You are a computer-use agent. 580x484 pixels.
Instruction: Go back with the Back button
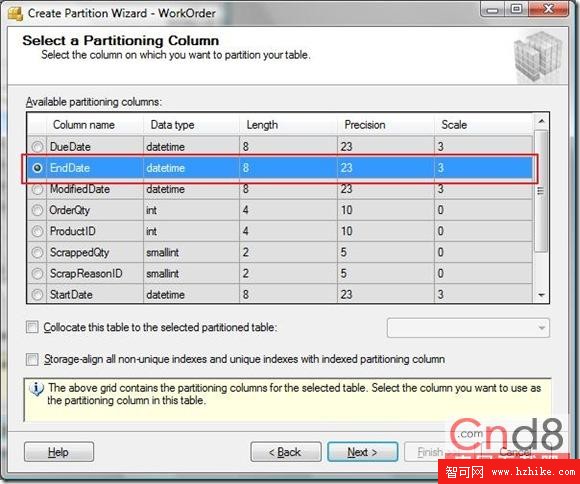click(x=286, y=452)
